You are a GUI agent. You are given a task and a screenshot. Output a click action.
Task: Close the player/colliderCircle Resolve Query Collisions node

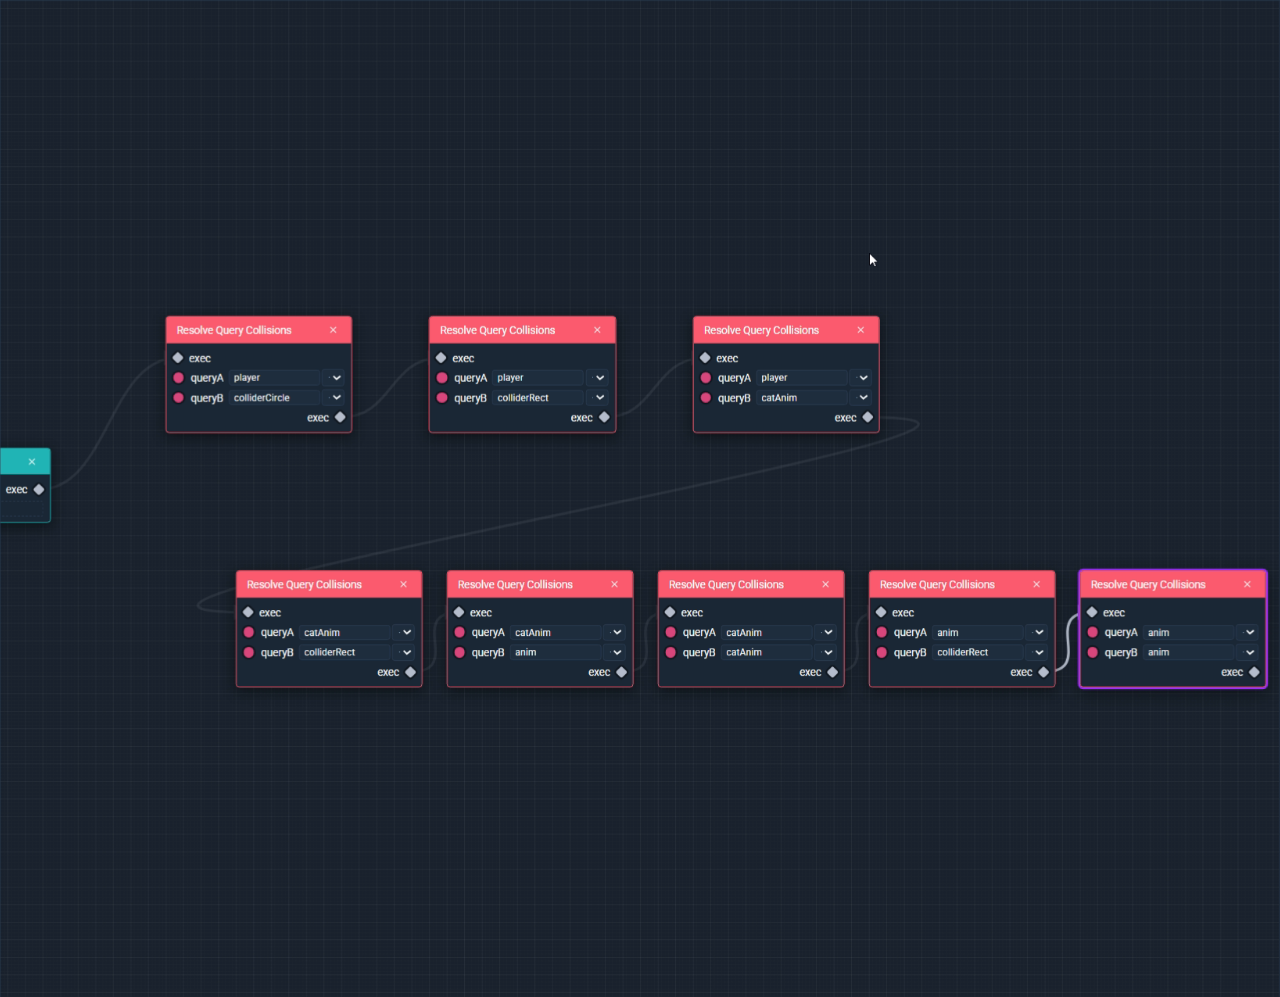pyautogui.click(x=333, y=330)
